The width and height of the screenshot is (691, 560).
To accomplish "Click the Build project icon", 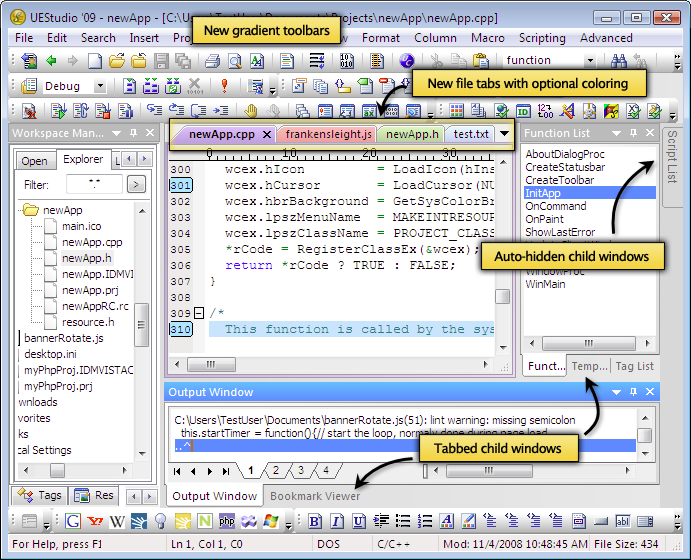I will (x=151, y=85).
